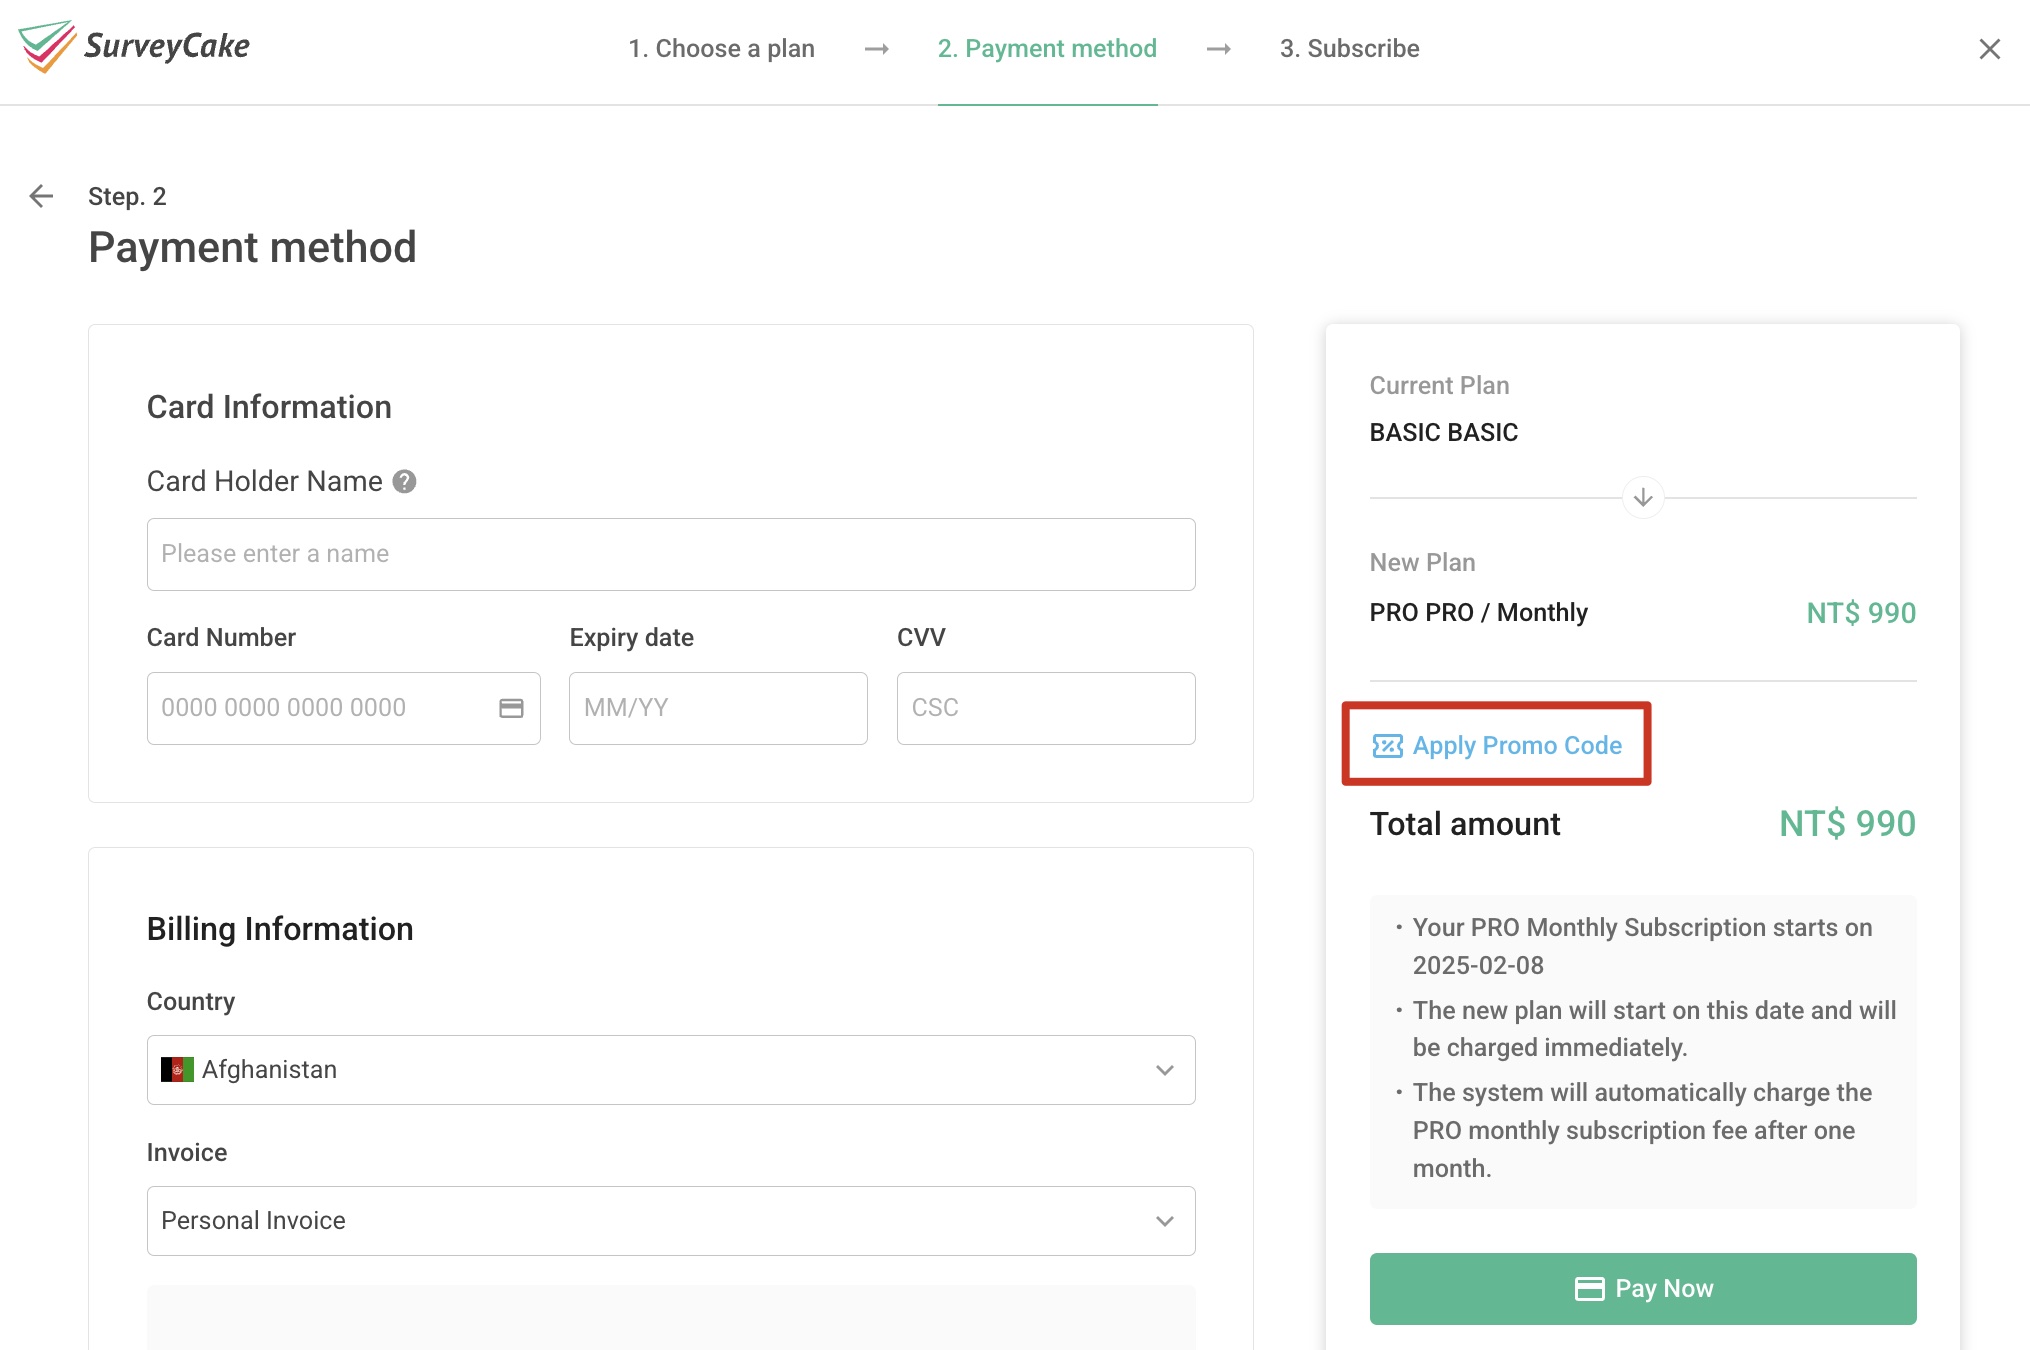Go to the Subscribe step

pyautogui.click(x=1349, y=49)
